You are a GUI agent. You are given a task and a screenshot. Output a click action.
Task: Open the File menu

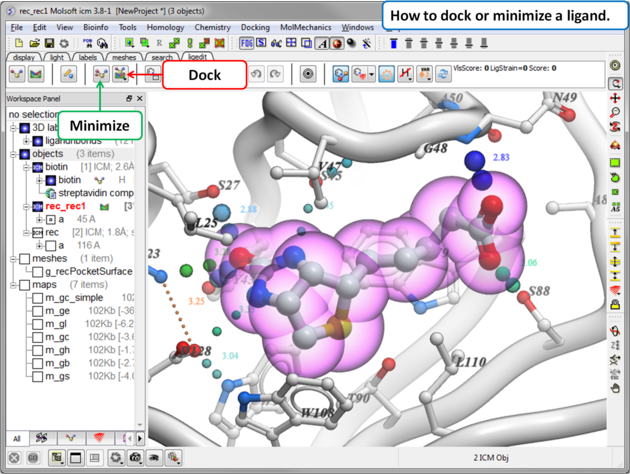16,27
